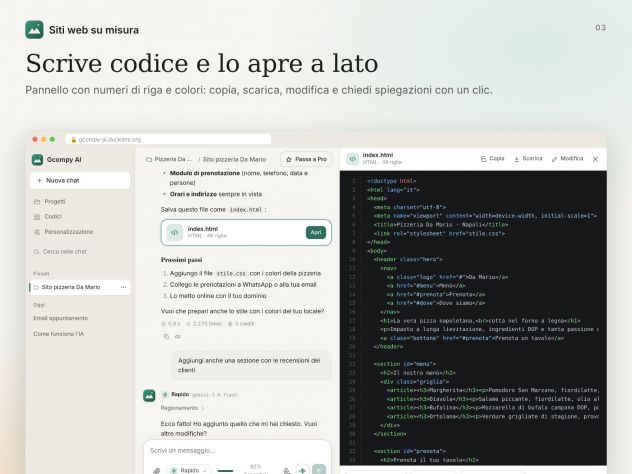Click the Sito pizzeria Da Mario breadcrumb title
This screenshot has width=632, height=474.
click(x=234, y=160)
